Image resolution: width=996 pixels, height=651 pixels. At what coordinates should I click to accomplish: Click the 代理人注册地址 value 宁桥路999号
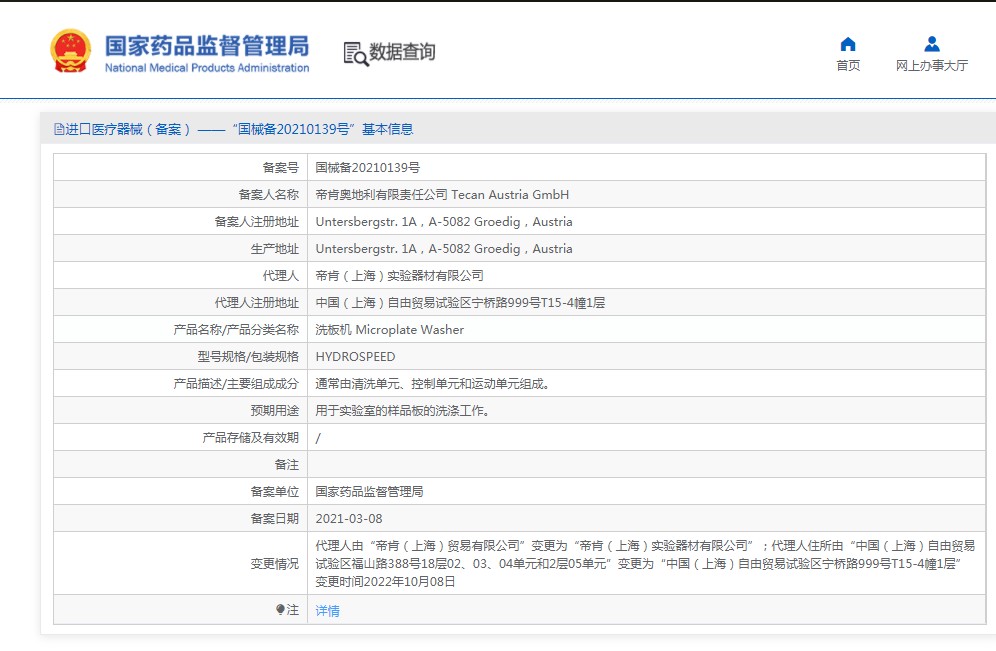460,303
